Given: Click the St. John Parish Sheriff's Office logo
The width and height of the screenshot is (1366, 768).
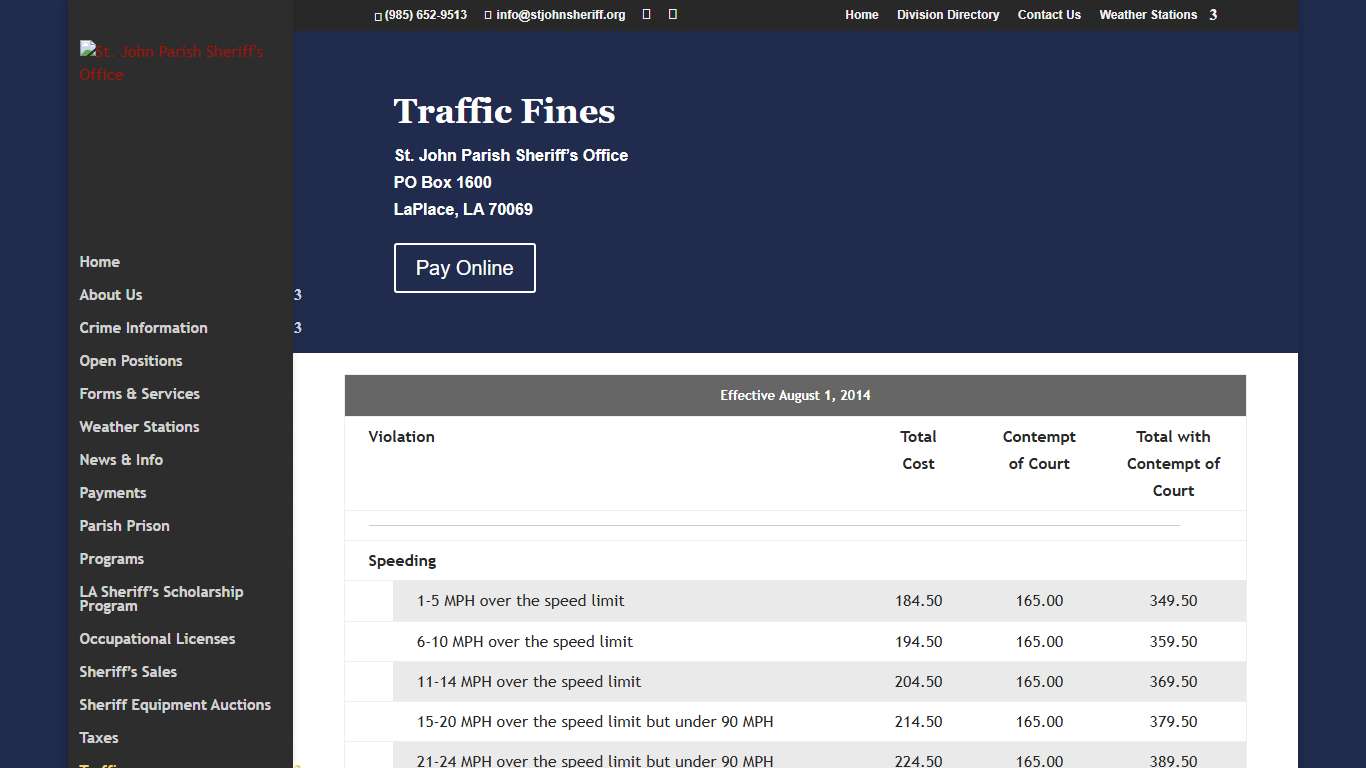Looking at the screenshot, I should coord(171,62).
